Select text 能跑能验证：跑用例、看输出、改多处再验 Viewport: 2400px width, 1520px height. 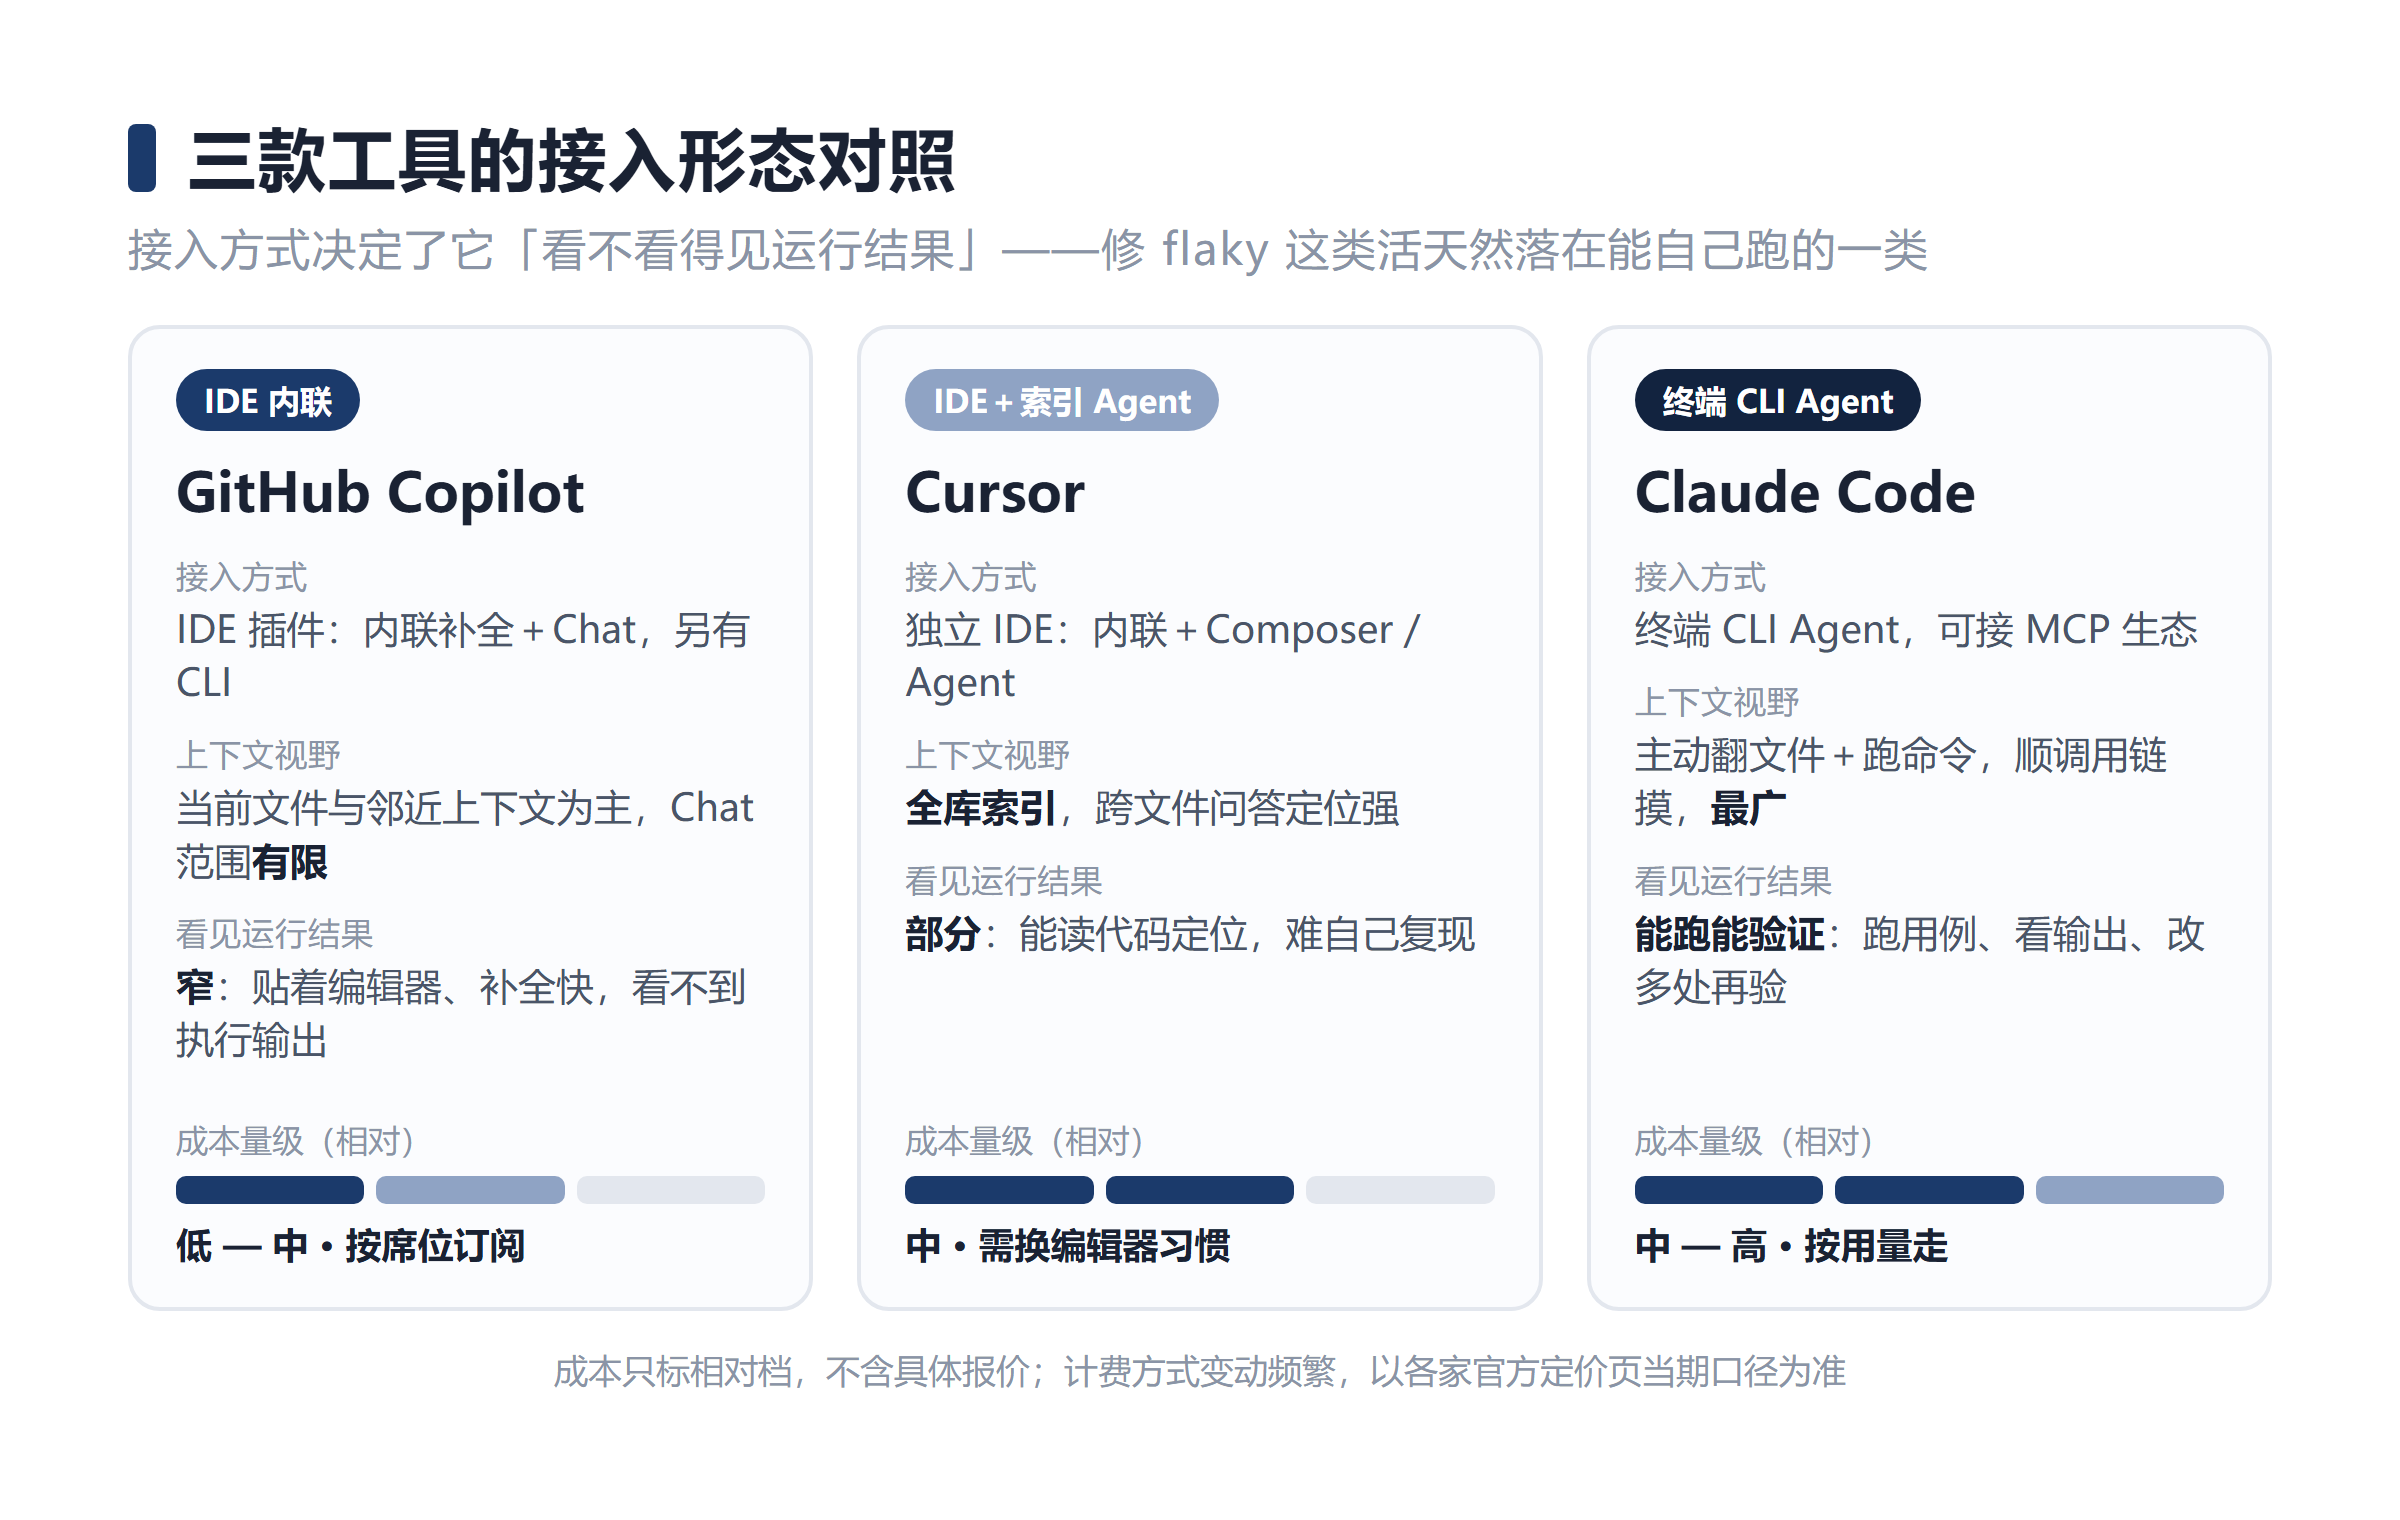1920,961
